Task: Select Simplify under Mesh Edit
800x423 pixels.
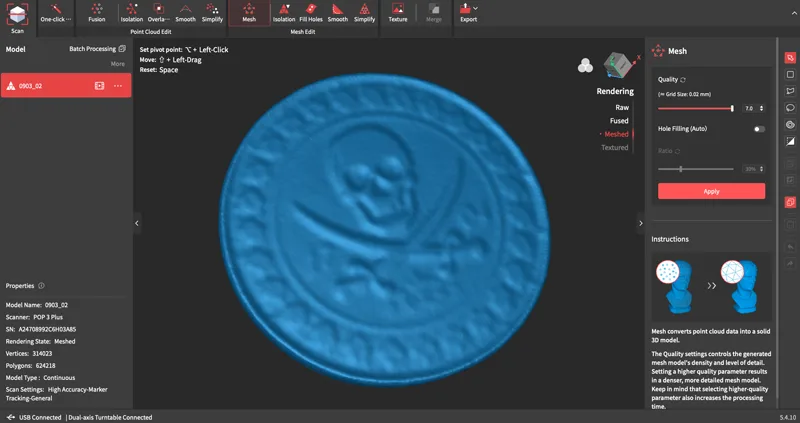Action: click(x=364, y=14)
